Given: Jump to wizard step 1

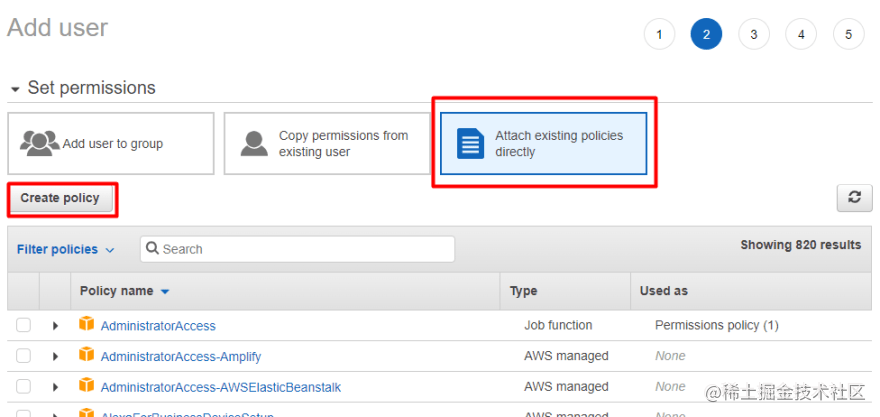Looking at the screenshot, I should point(658,34).
